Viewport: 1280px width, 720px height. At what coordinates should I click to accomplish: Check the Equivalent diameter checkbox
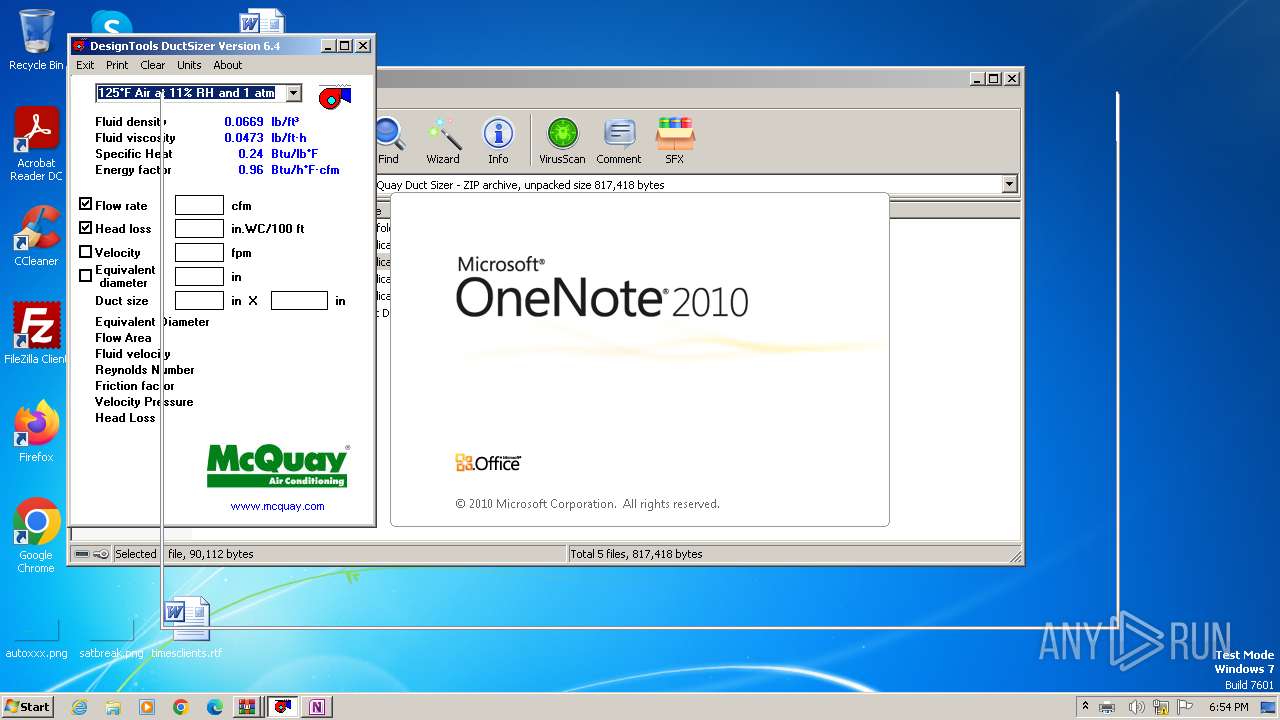[x=86, y=275]
